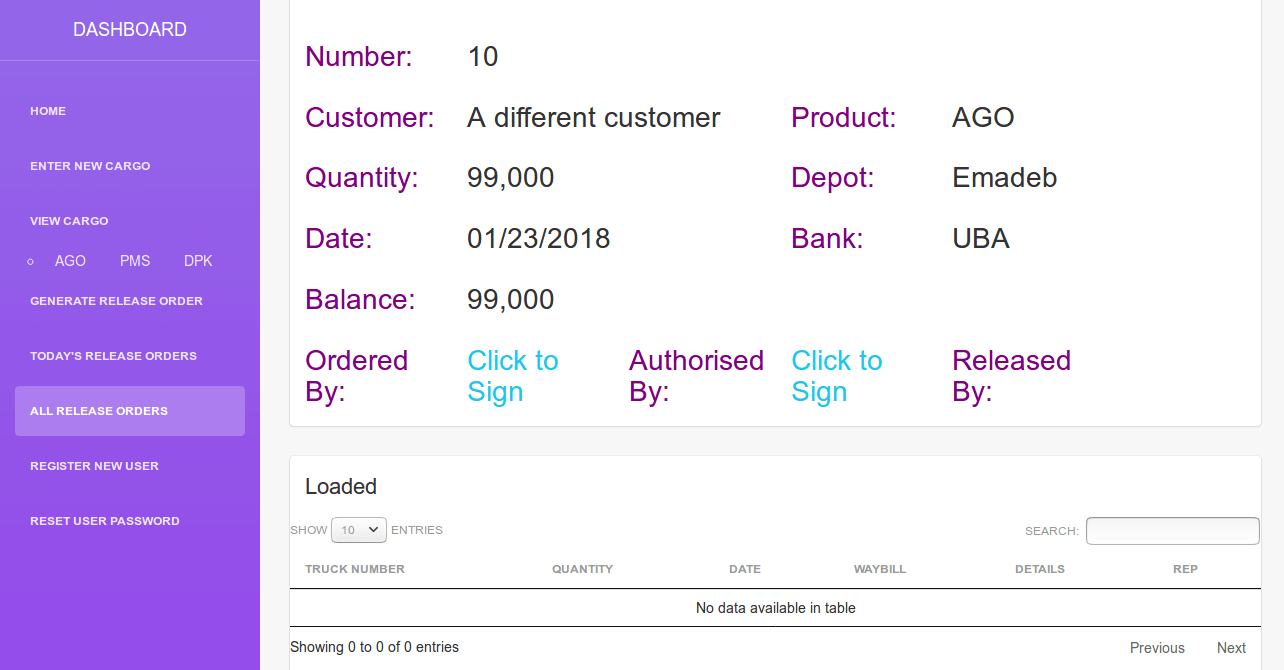Click to Sign for Authorised By
This screenshot has width=1284, height=670.
point(837,376)
